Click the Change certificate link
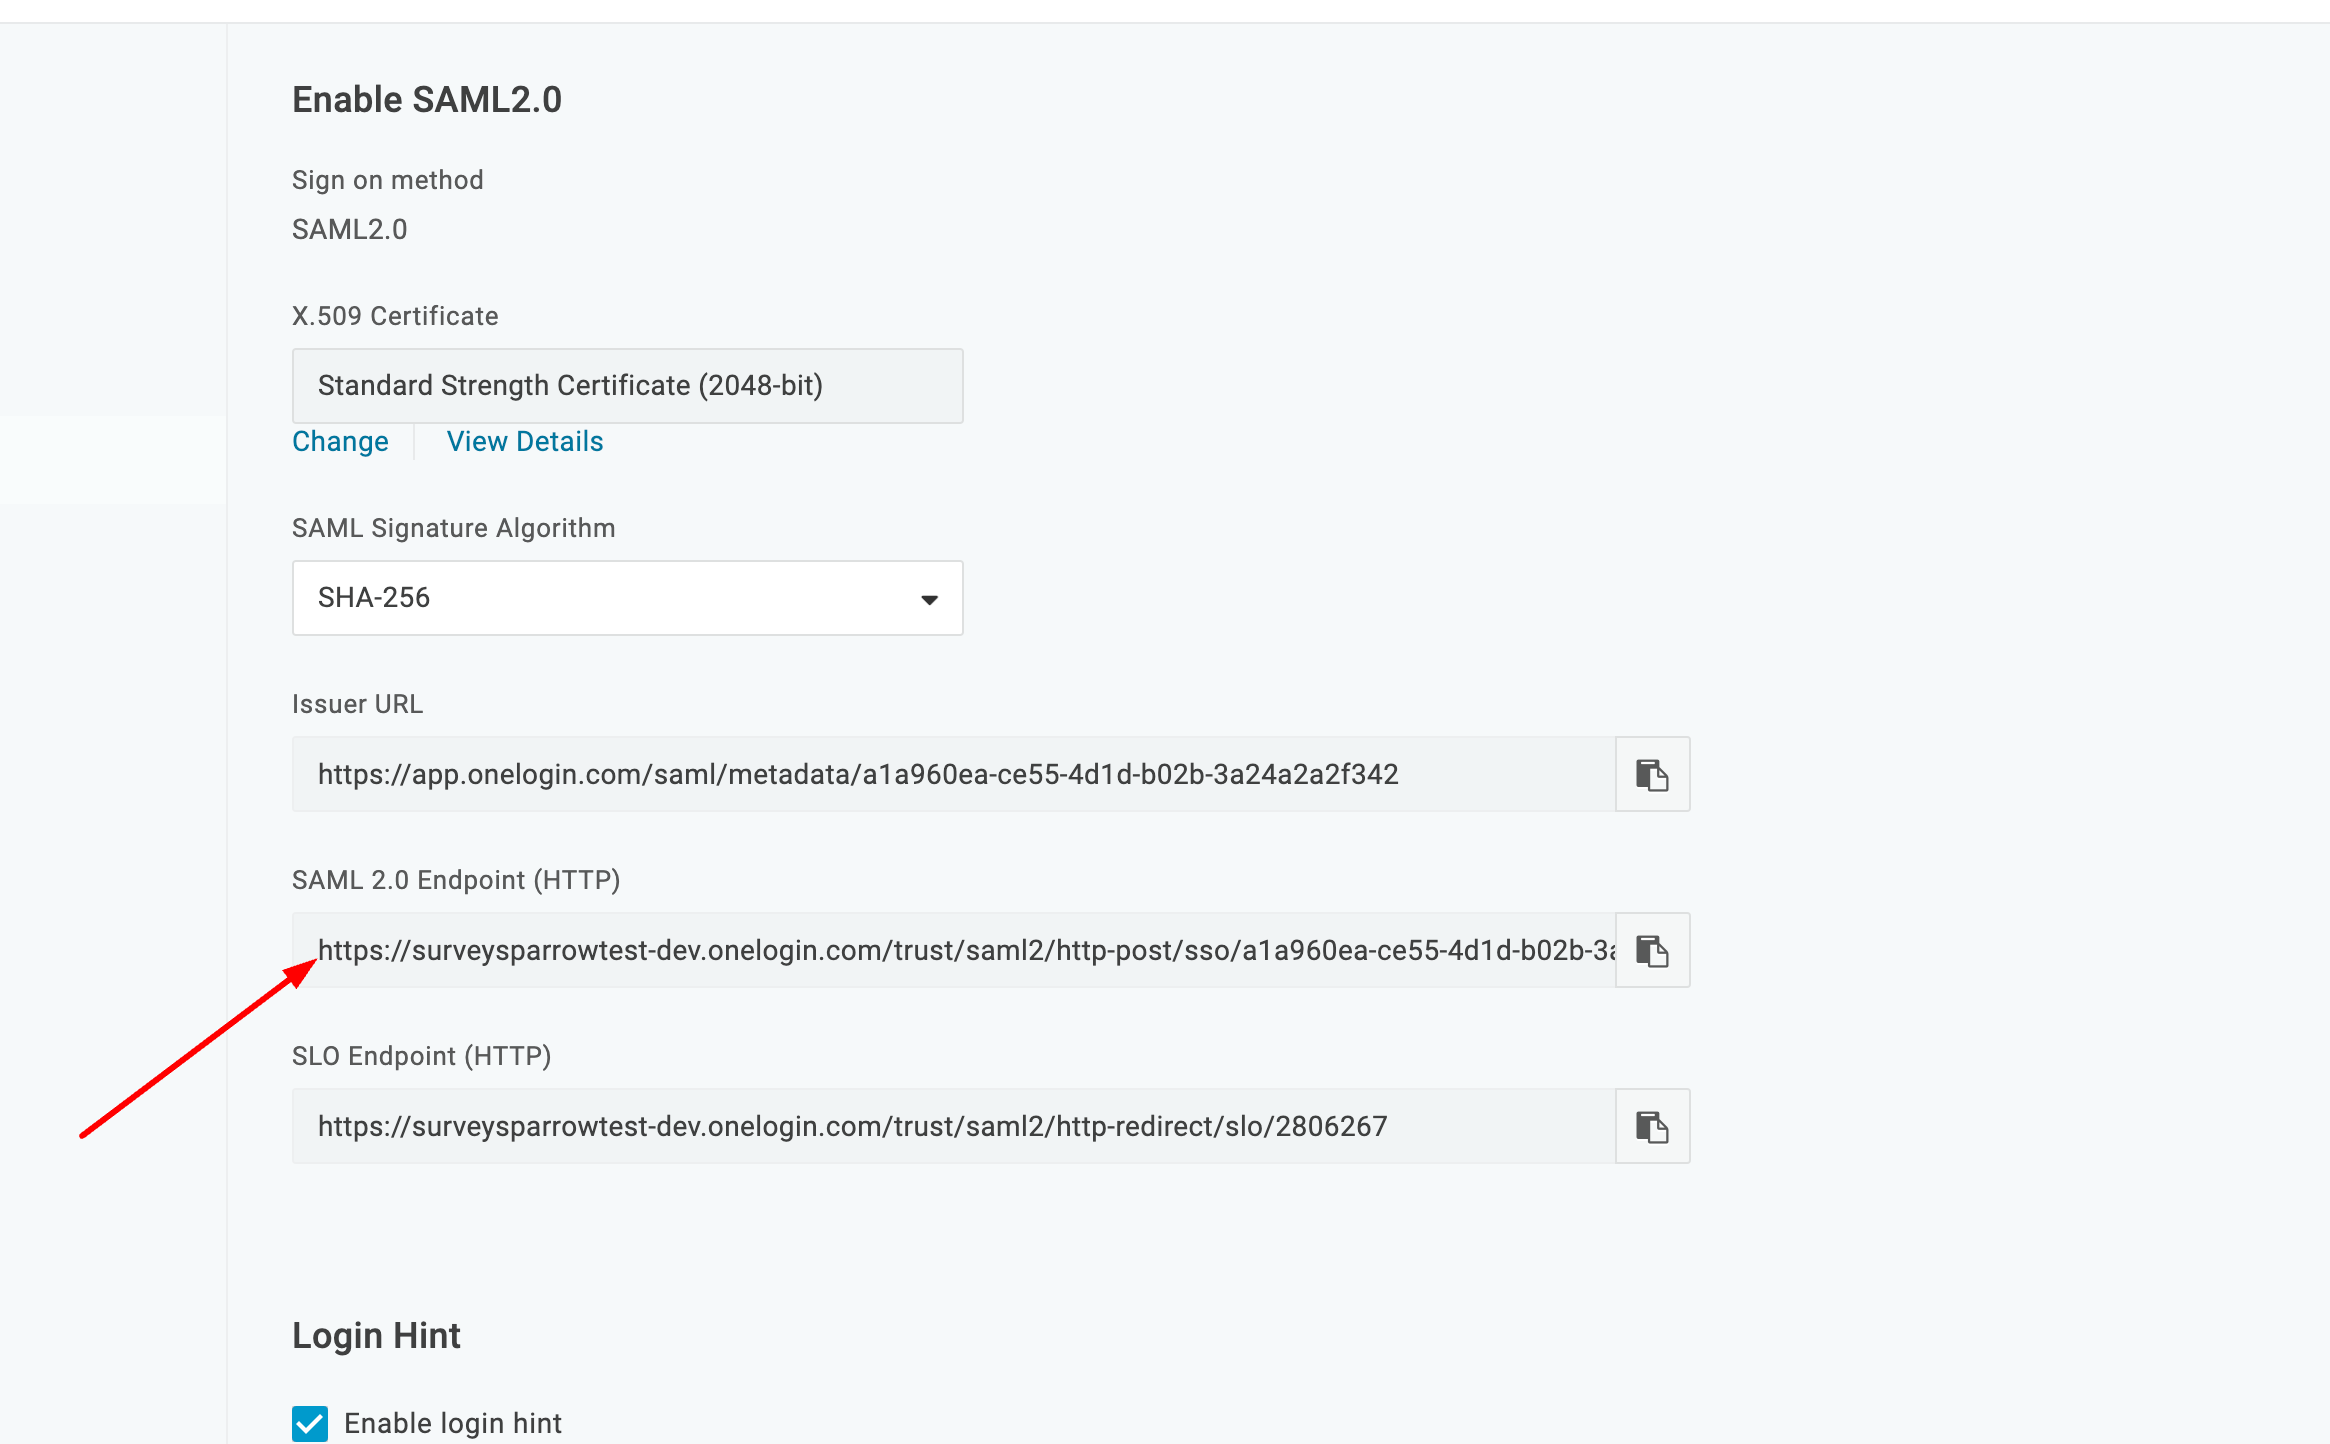The width and height of the screenshot is (2330, 1444). 340,442
